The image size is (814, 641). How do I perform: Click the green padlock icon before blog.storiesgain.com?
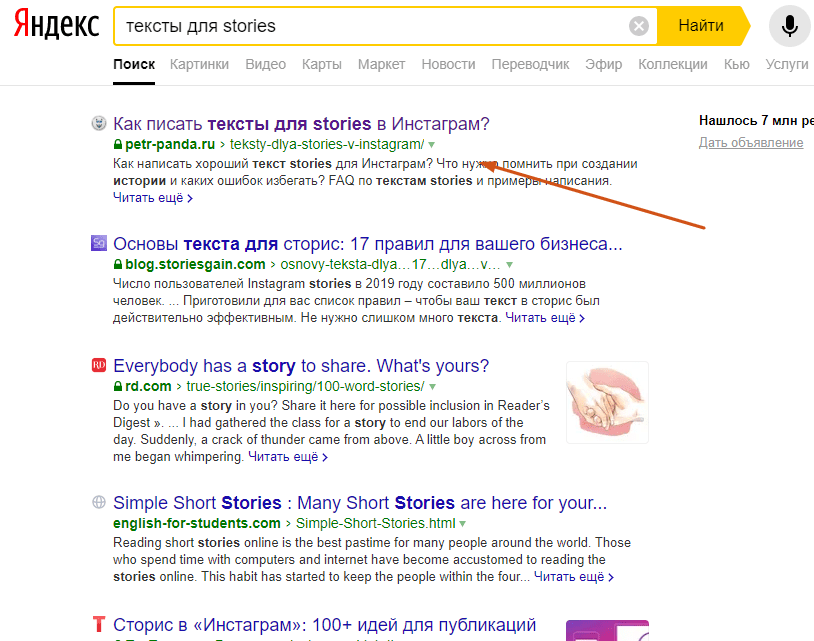pos(118,264)
